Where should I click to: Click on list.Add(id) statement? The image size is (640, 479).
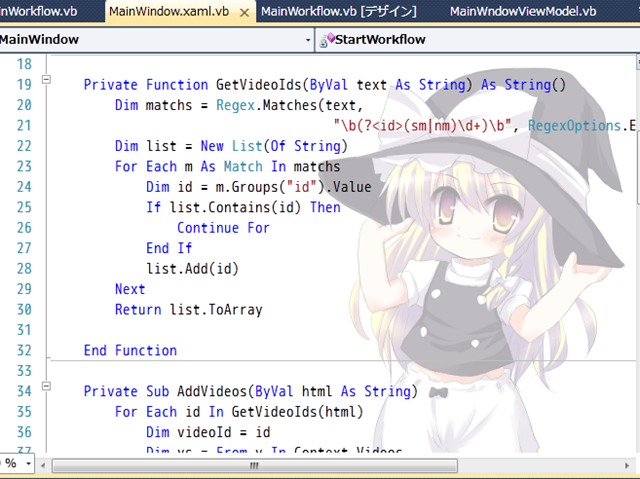(x=192, y=268)
